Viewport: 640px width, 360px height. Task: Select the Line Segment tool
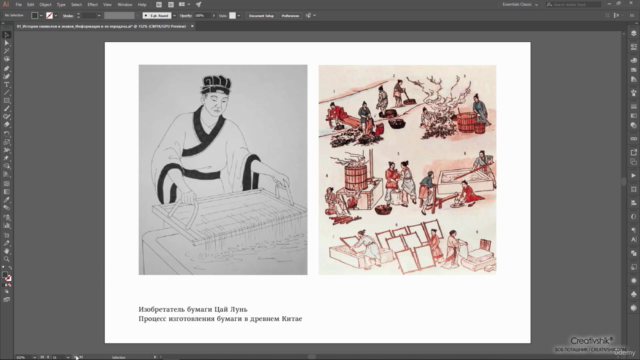coord(7,93)
